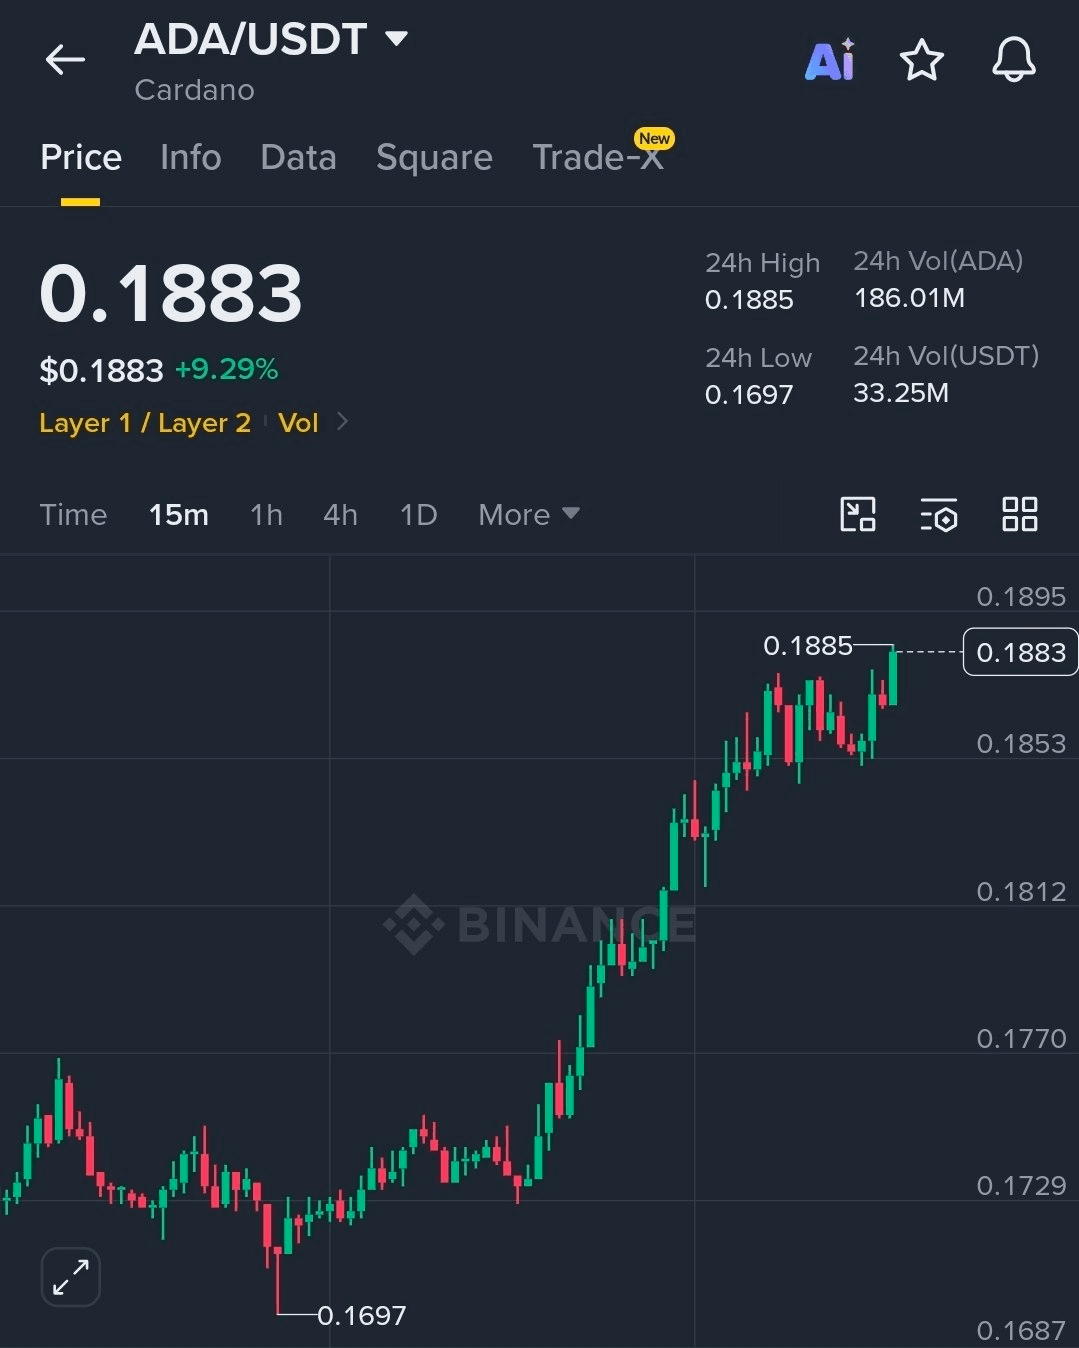1079x1348 pixels.
Task: Open chart indicator settings icon
Action: tap(939, 514)
